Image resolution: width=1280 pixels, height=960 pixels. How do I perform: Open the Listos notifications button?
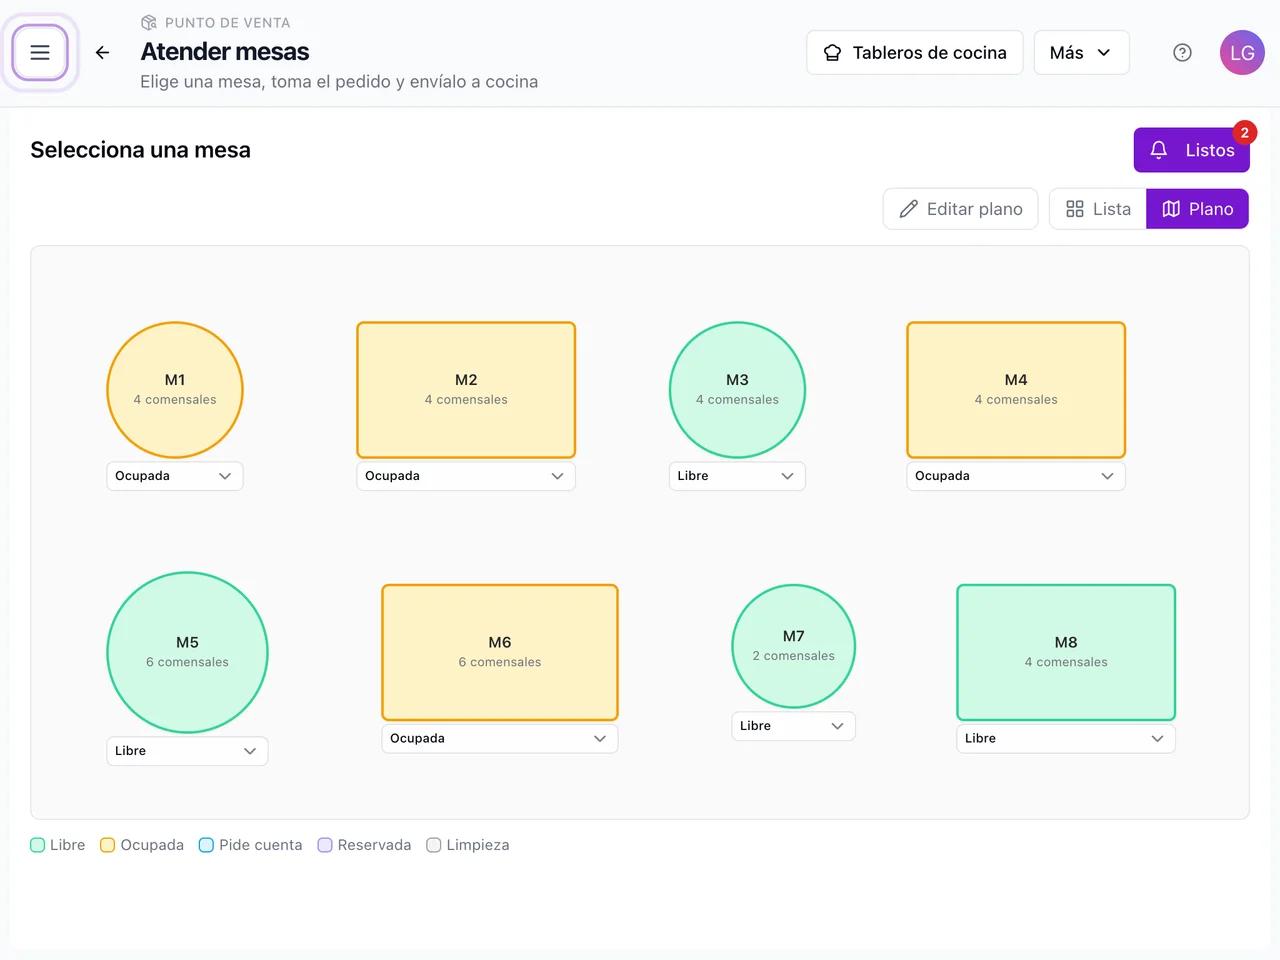pos(1191,150)
